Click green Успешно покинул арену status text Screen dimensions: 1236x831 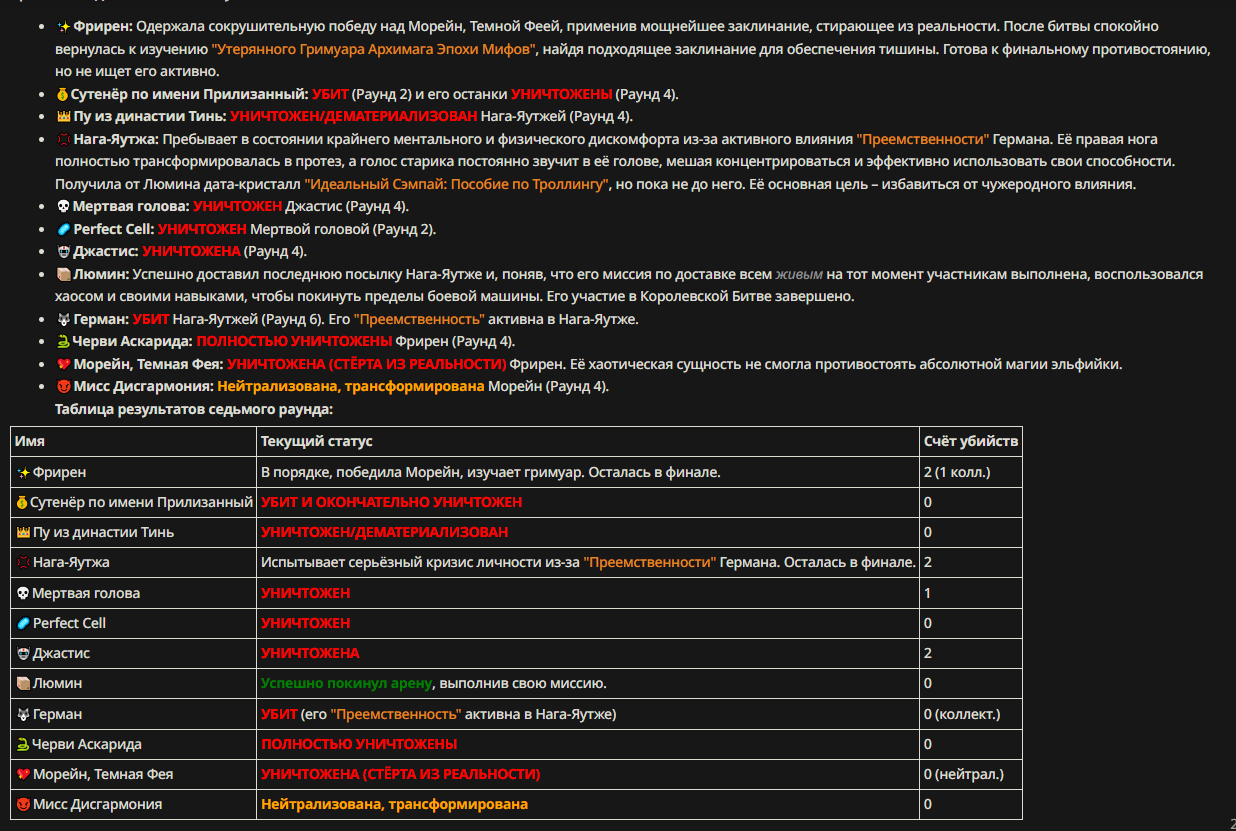point(347,684)
